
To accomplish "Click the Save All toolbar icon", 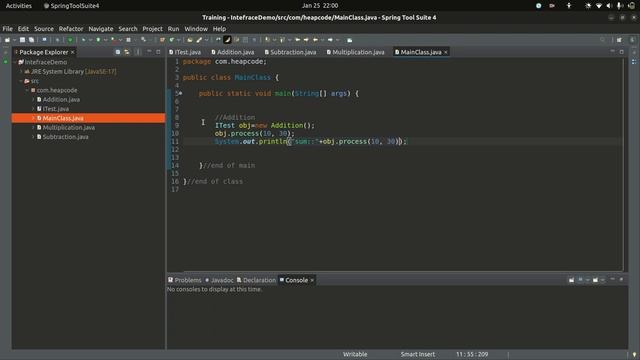I will tap(31, 40).
